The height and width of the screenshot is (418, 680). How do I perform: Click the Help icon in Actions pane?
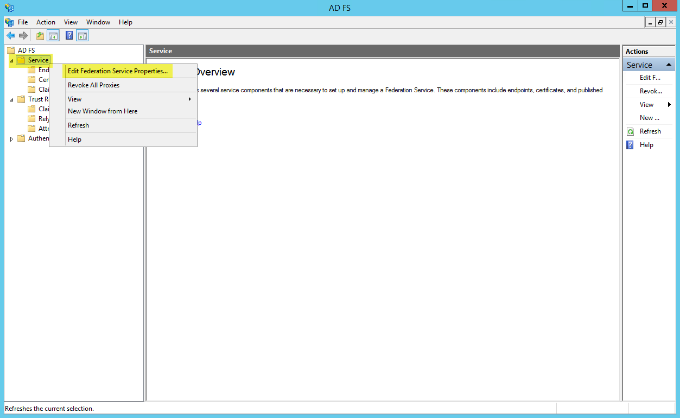point(630,145)
